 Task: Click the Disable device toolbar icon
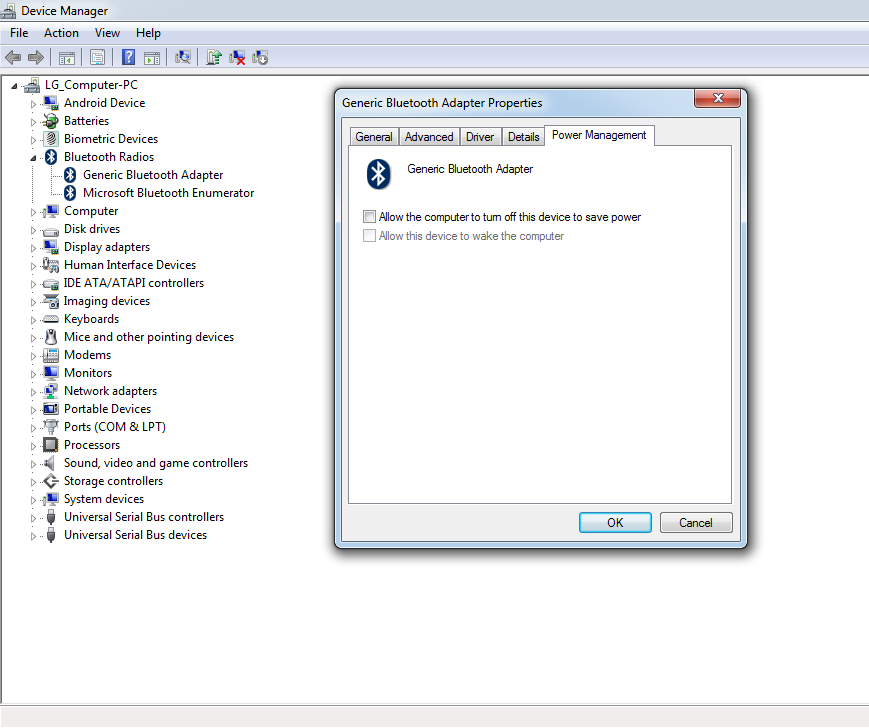point(260,57)
